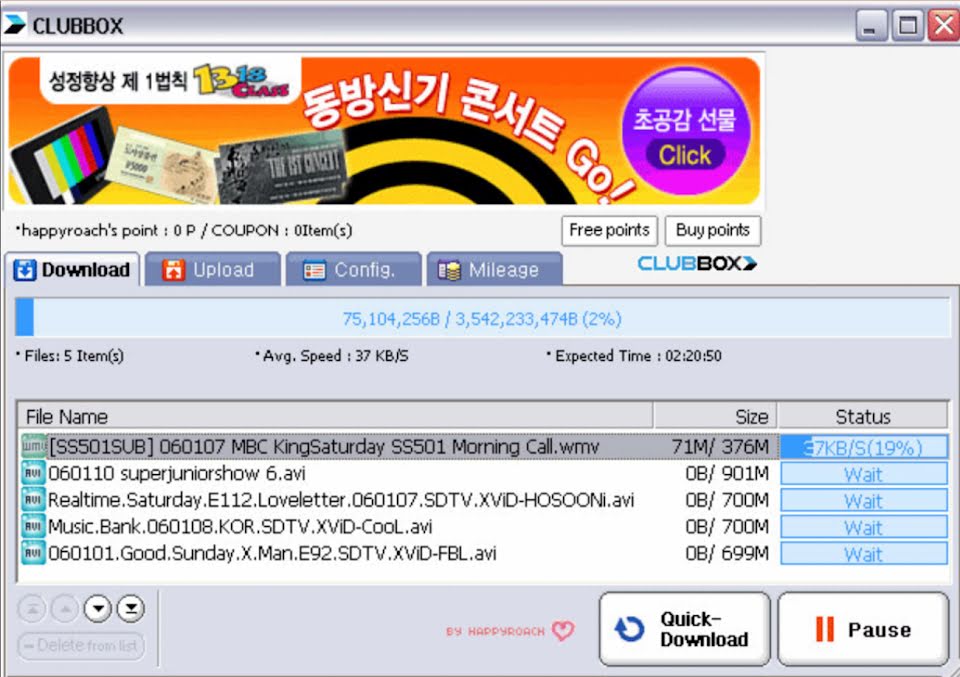Viewport: 960px width, 677px height.
Task: Click the AVI icon of Realtime.Saturday Loveletter file
Action: tap(34, 500)
